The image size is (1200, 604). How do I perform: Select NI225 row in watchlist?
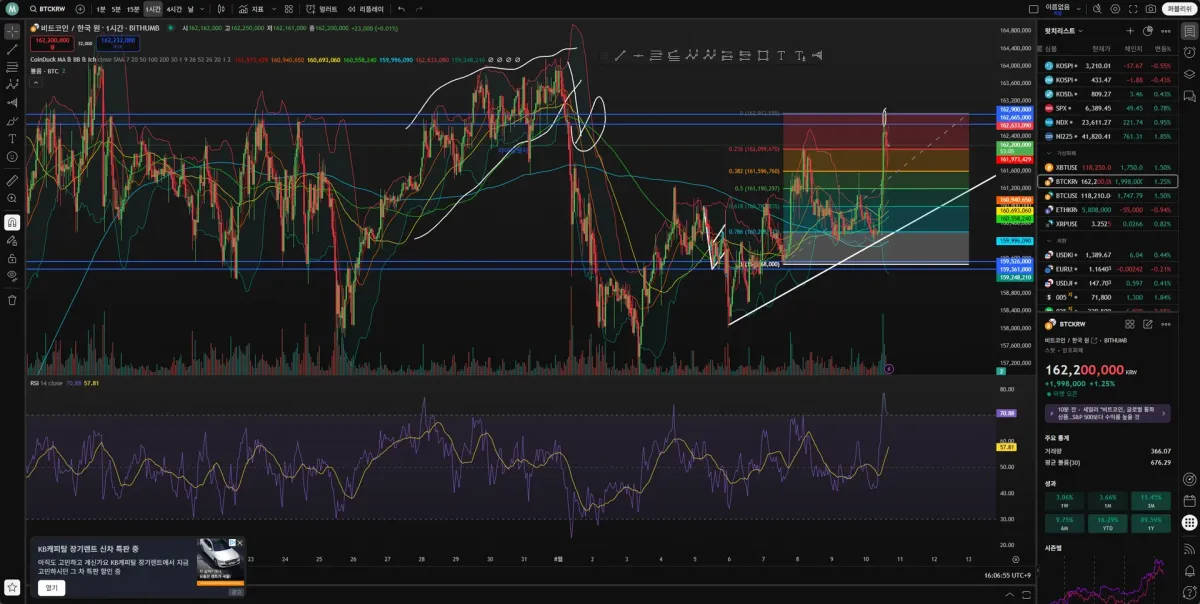[x=1110, y=136]
